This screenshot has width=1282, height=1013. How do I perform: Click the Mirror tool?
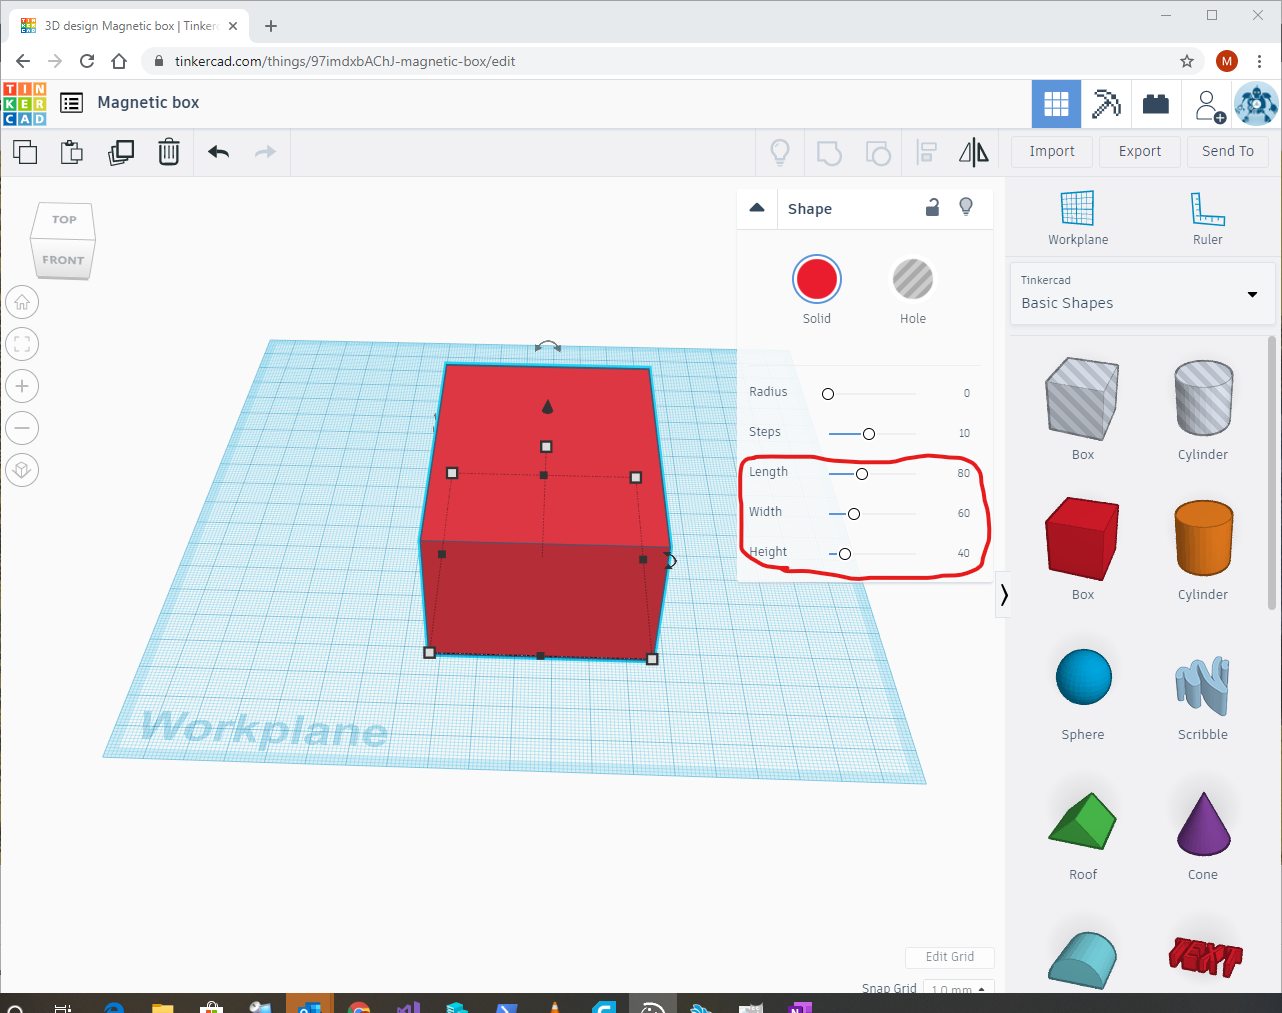point(972,152)
